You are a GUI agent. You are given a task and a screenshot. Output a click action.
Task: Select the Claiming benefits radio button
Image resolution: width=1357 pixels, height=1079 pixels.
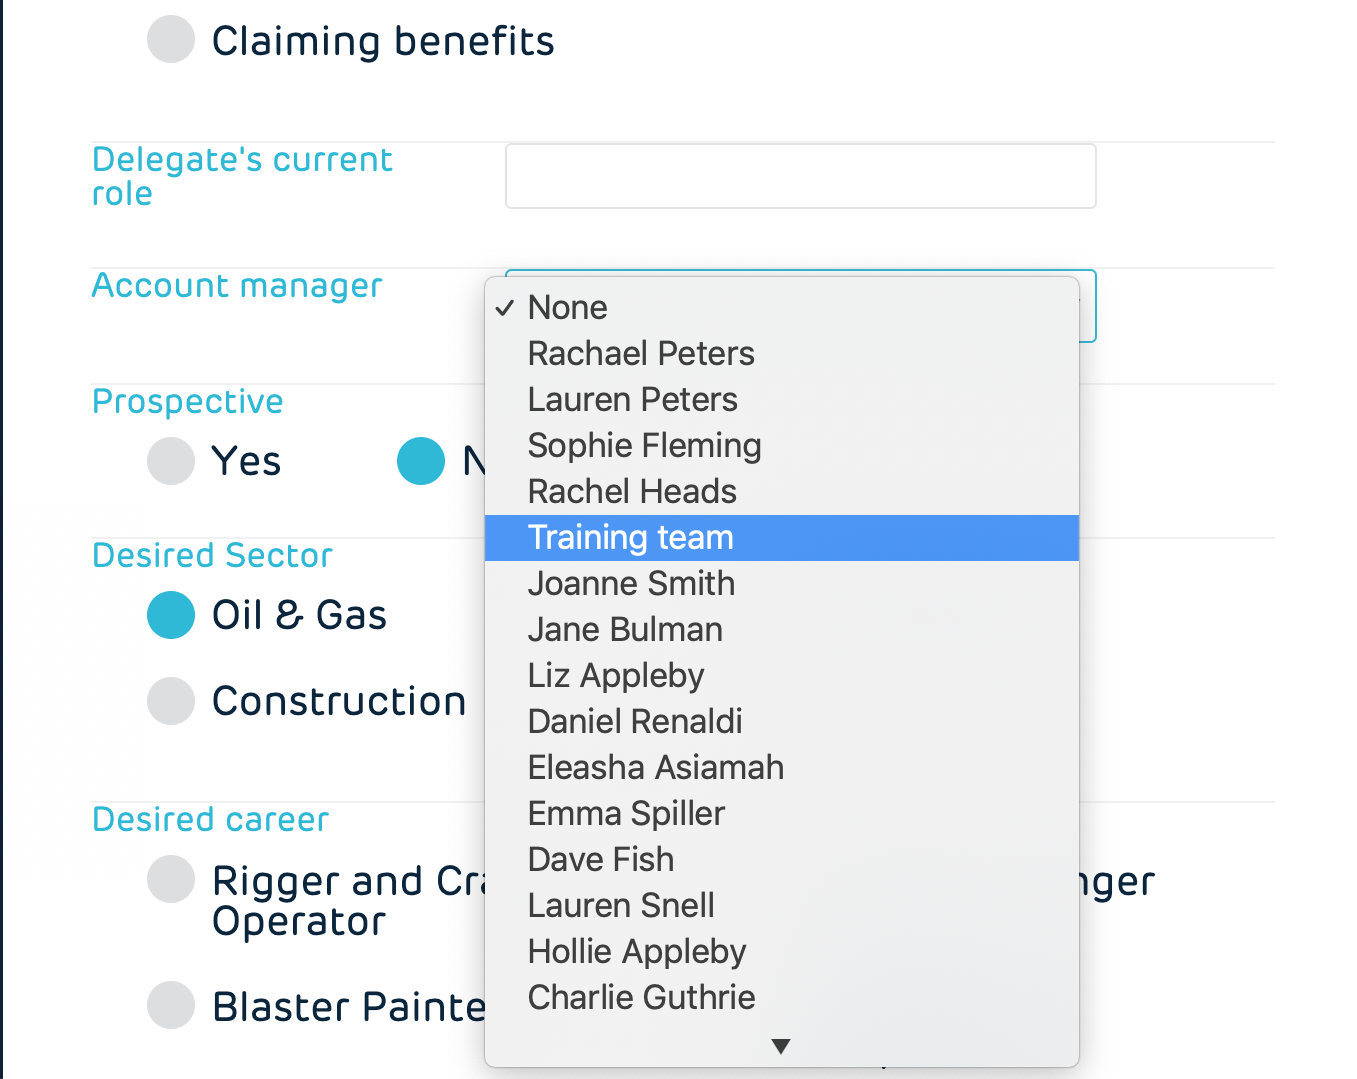click(x=171, y=40)
